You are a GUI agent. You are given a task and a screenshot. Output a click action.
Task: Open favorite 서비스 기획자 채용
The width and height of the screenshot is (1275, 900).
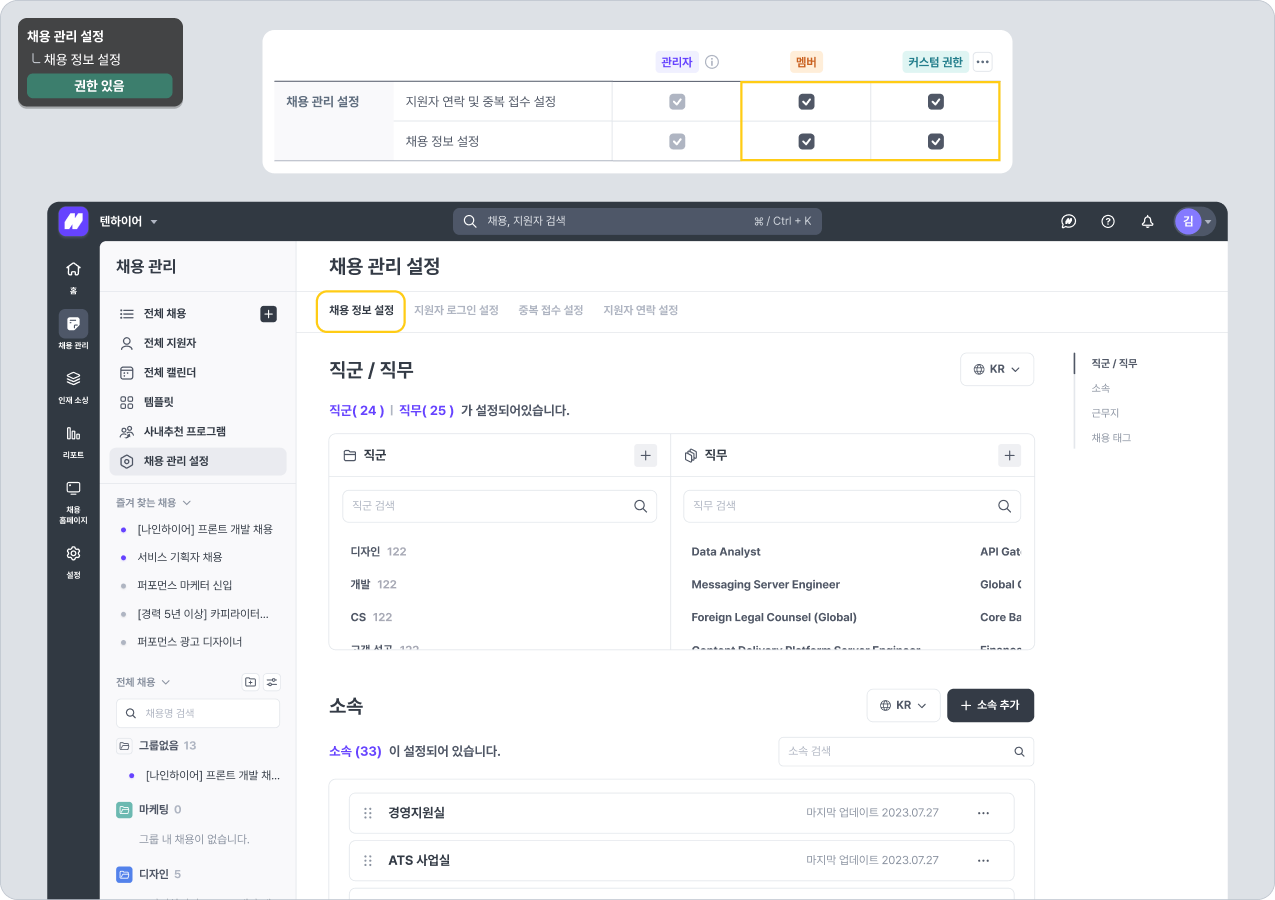pos(180,557)
